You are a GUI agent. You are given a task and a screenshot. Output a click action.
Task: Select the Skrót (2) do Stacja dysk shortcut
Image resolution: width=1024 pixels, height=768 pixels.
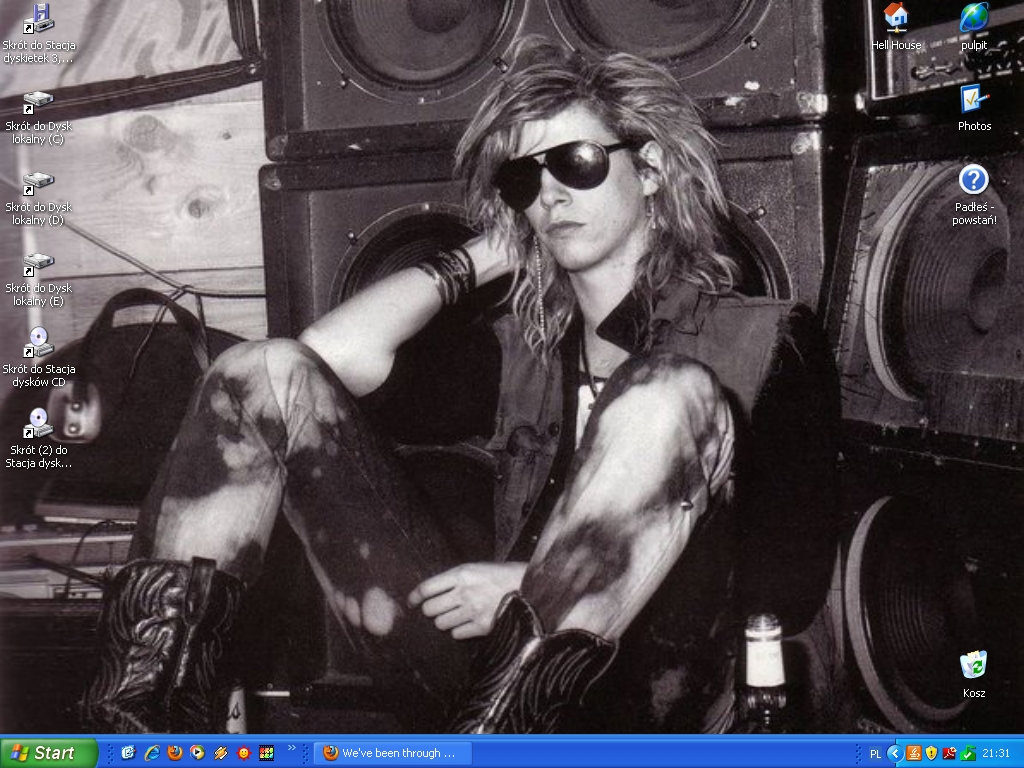(39, 438)
